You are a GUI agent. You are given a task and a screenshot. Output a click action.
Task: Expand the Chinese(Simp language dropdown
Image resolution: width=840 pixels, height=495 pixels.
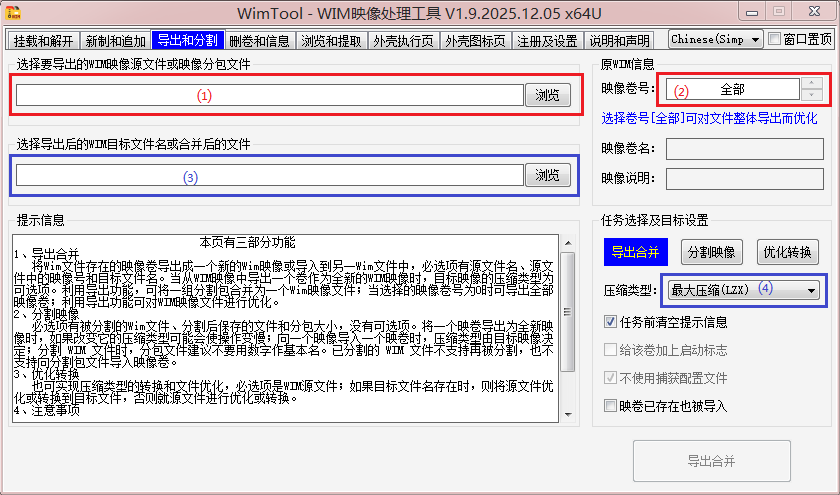pyautogui.click(x=715, y=39)
